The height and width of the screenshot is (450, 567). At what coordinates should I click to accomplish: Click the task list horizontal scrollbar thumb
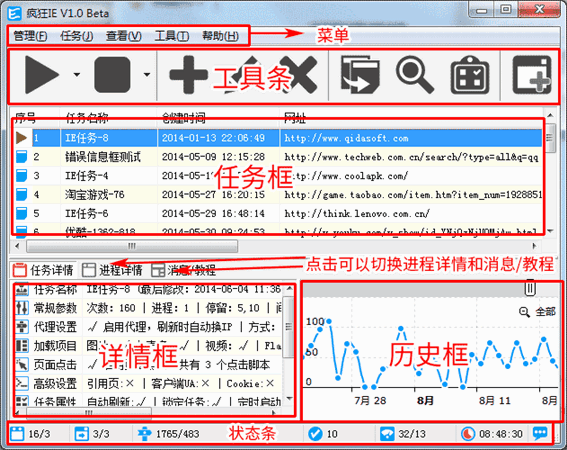click(x=132, y=246)
